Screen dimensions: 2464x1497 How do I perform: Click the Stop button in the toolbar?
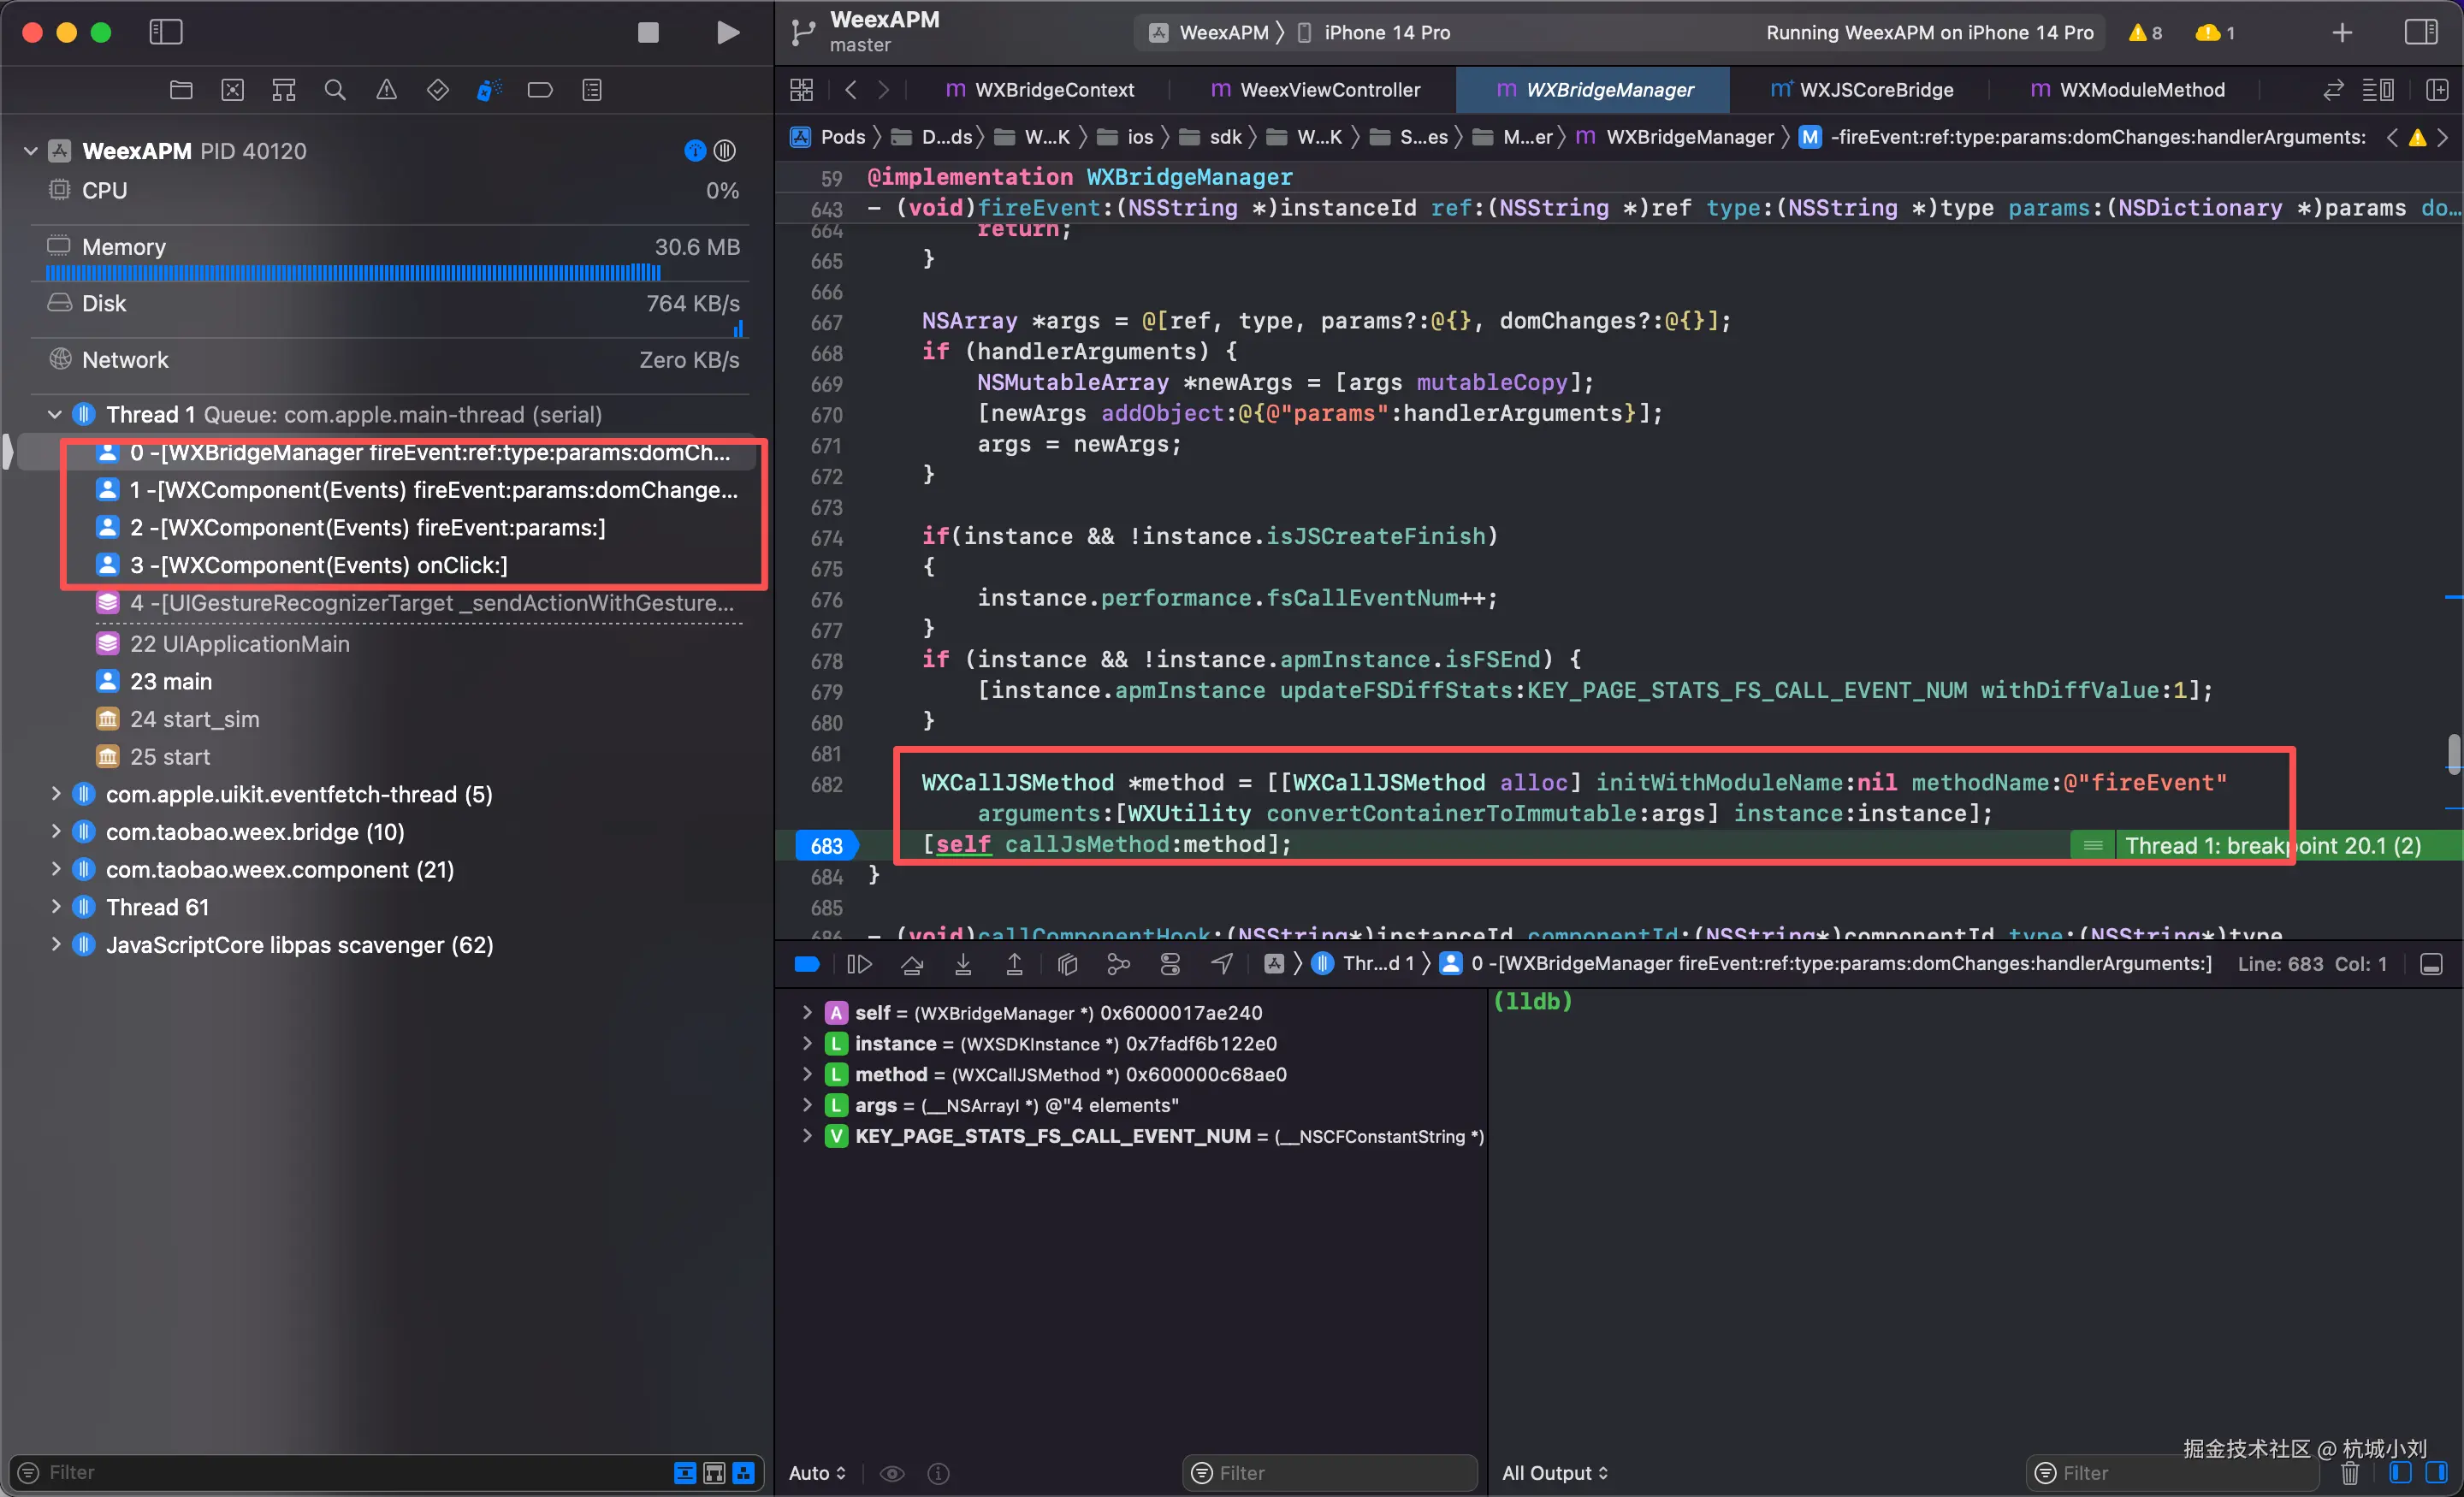[x=648, y=32]
